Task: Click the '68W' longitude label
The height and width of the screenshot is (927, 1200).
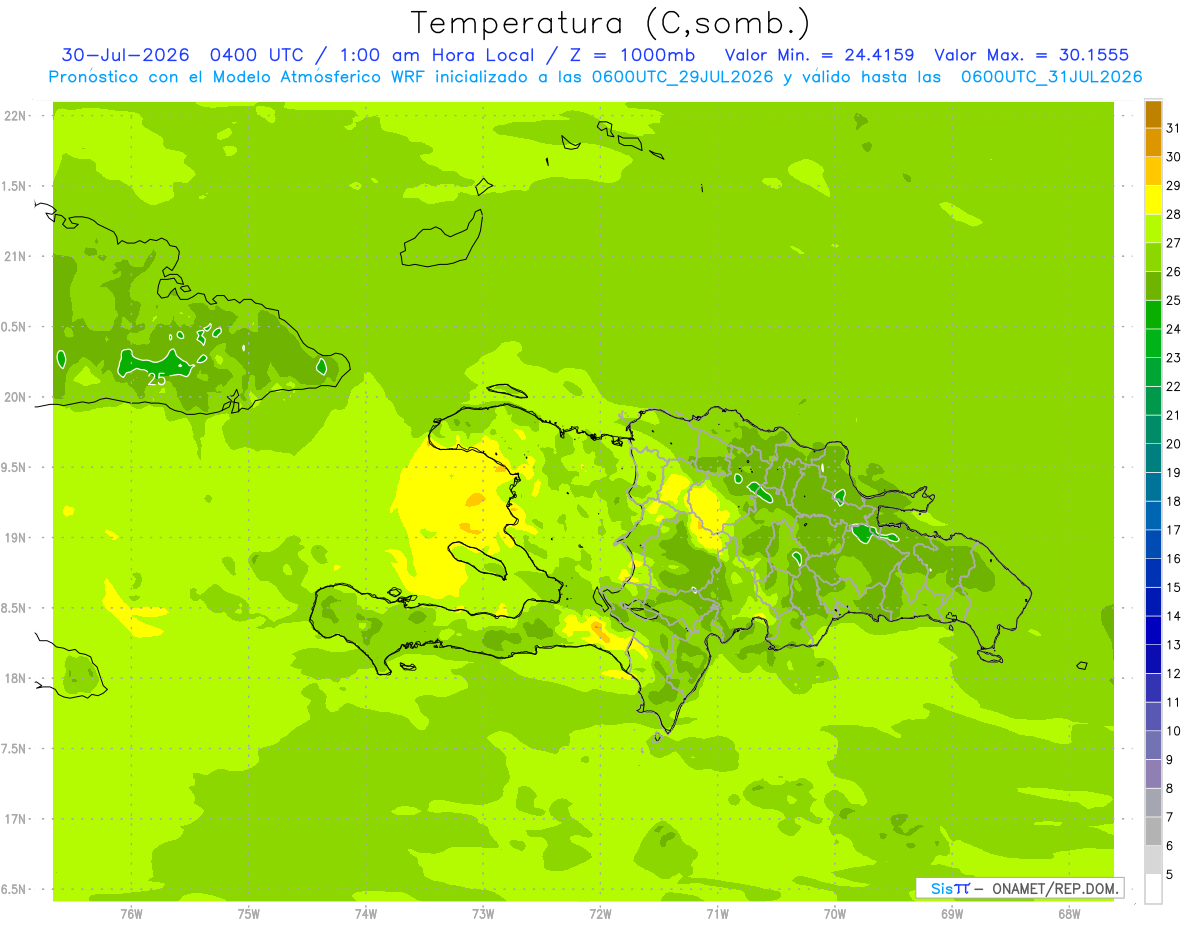Action: (x=1069, y=913)
